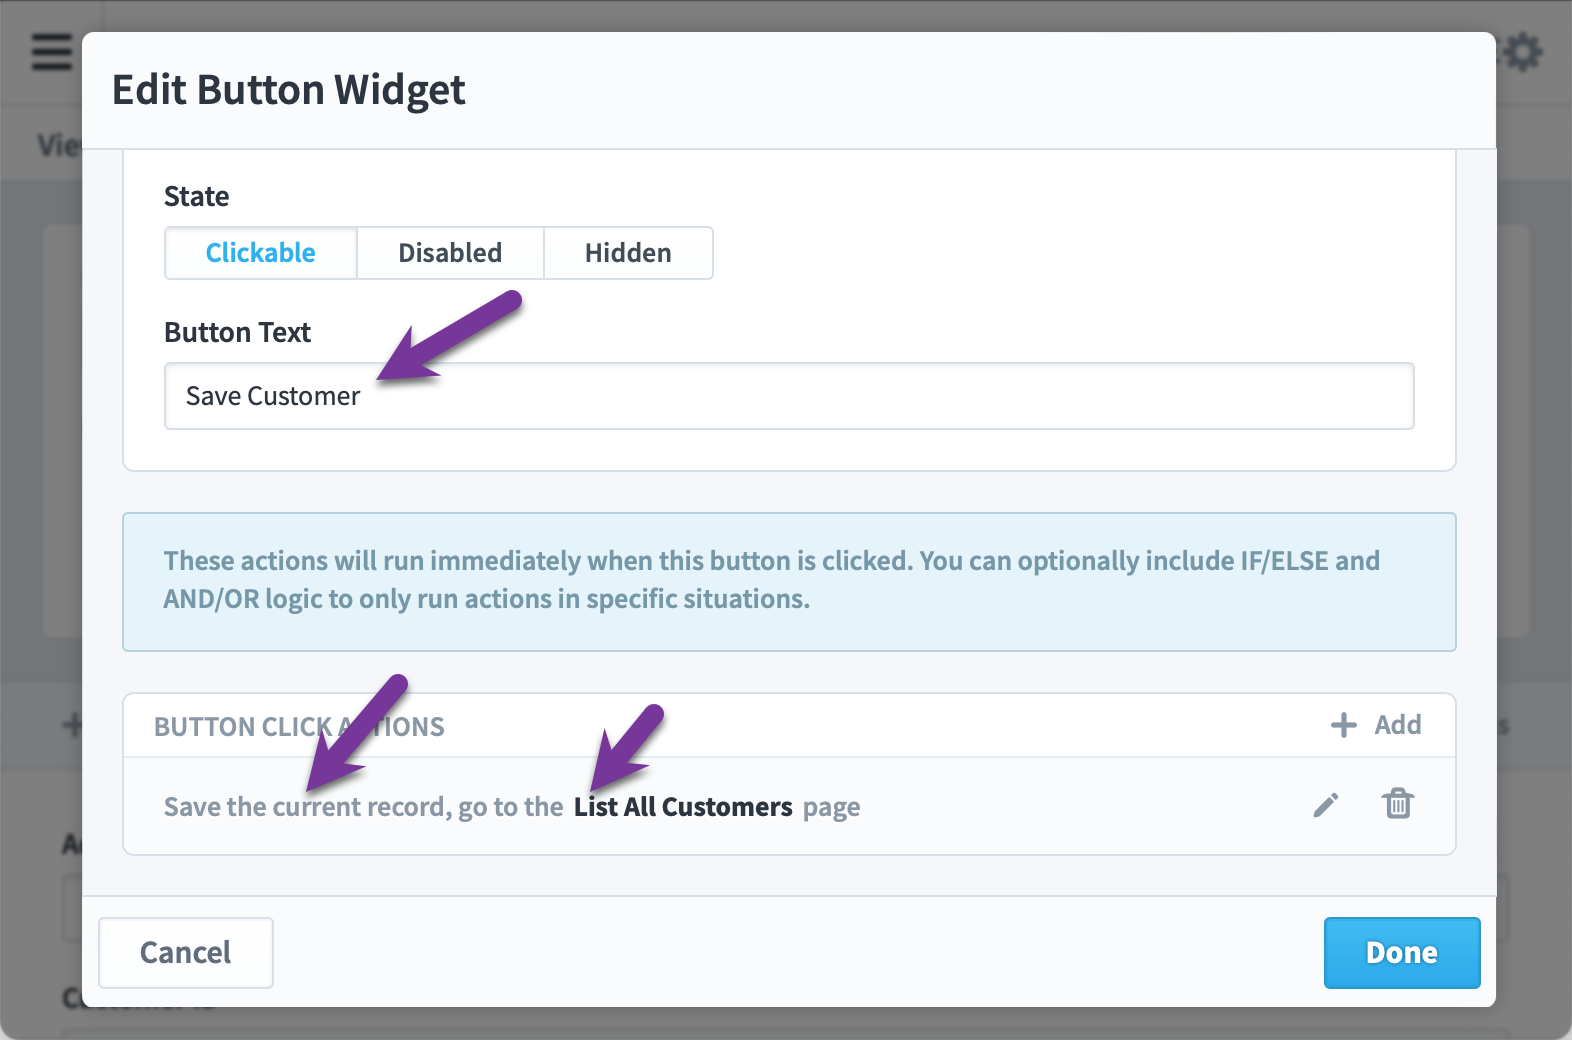Switch button state to Disabled
The image size is (1572, 1040).
click(x=450, y=253)
